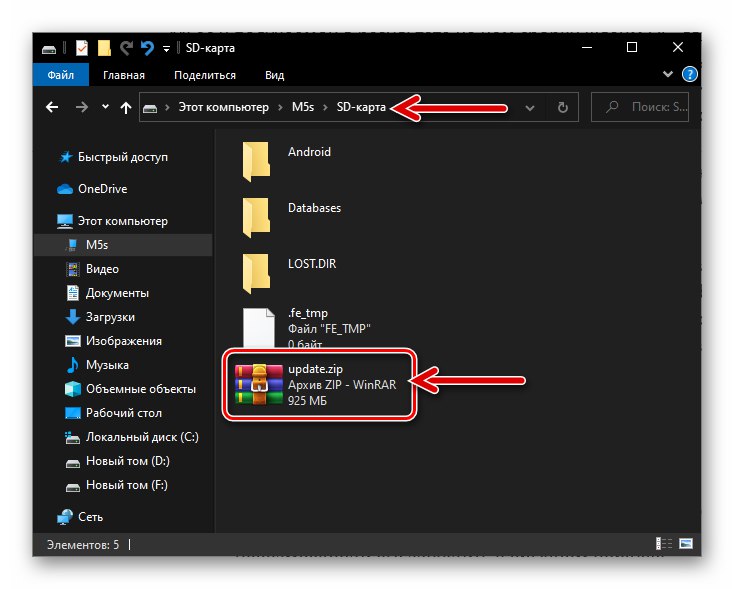
Task: Click Этот компьютер in the address path
Action: tap(223, 107)
